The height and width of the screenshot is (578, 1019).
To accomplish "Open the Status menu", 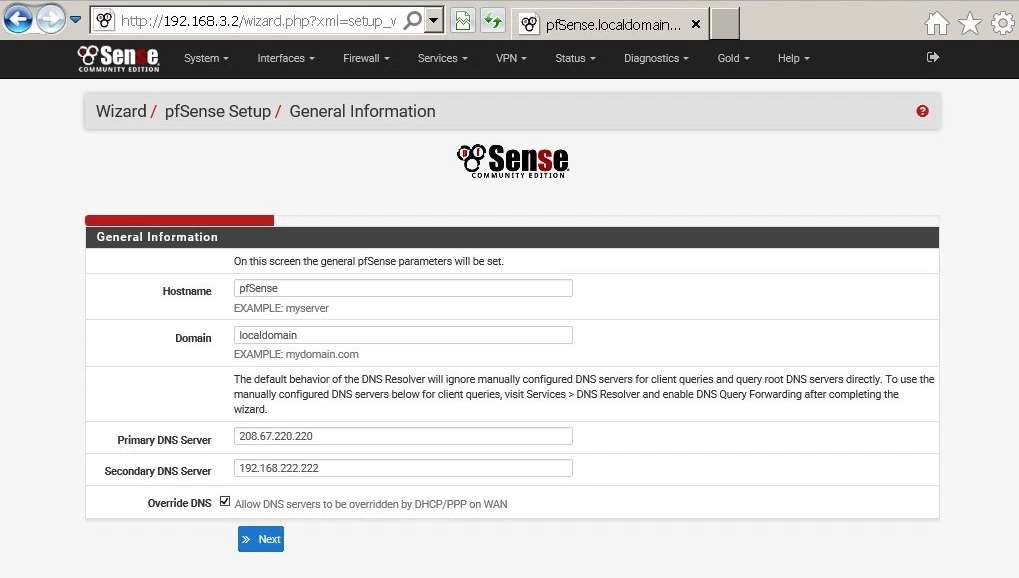I will click(575, 59).
